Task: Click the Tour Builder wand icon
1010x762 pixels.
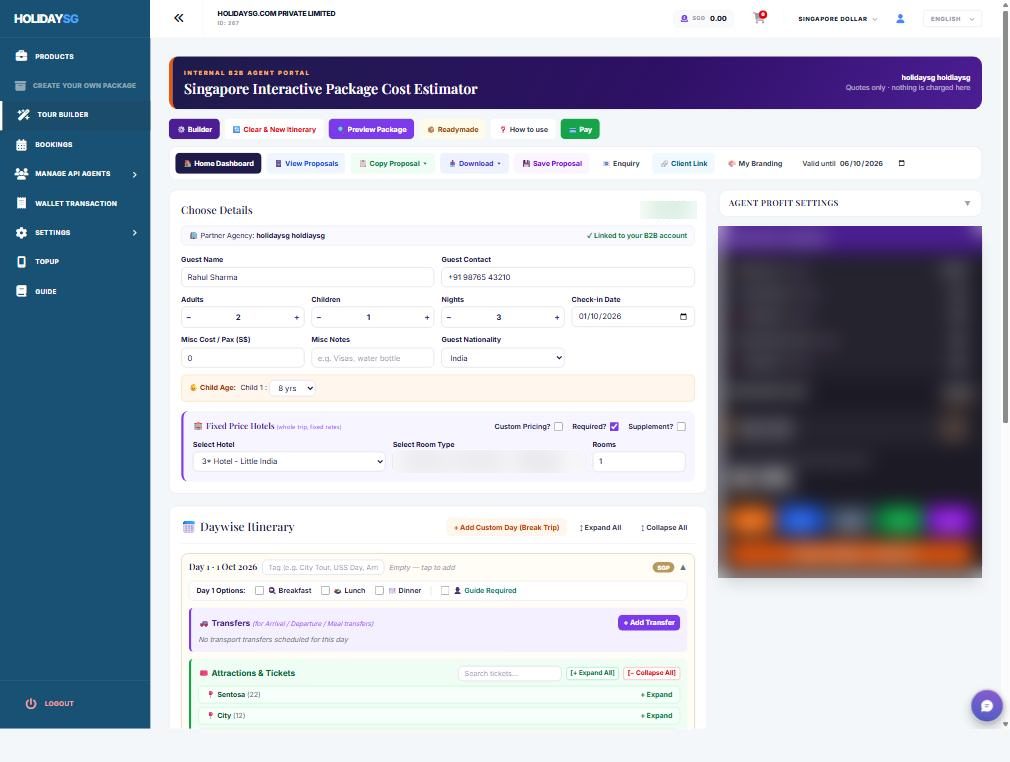Action: 23,115
